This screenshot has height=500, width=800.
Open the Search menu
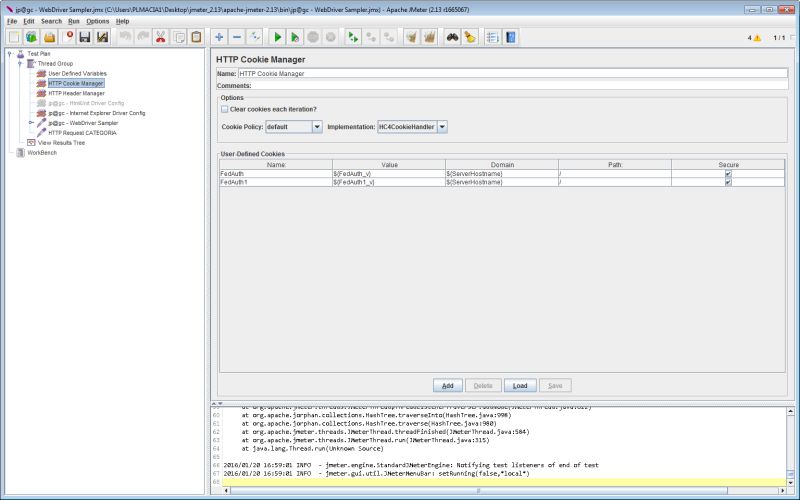[51, 21]
